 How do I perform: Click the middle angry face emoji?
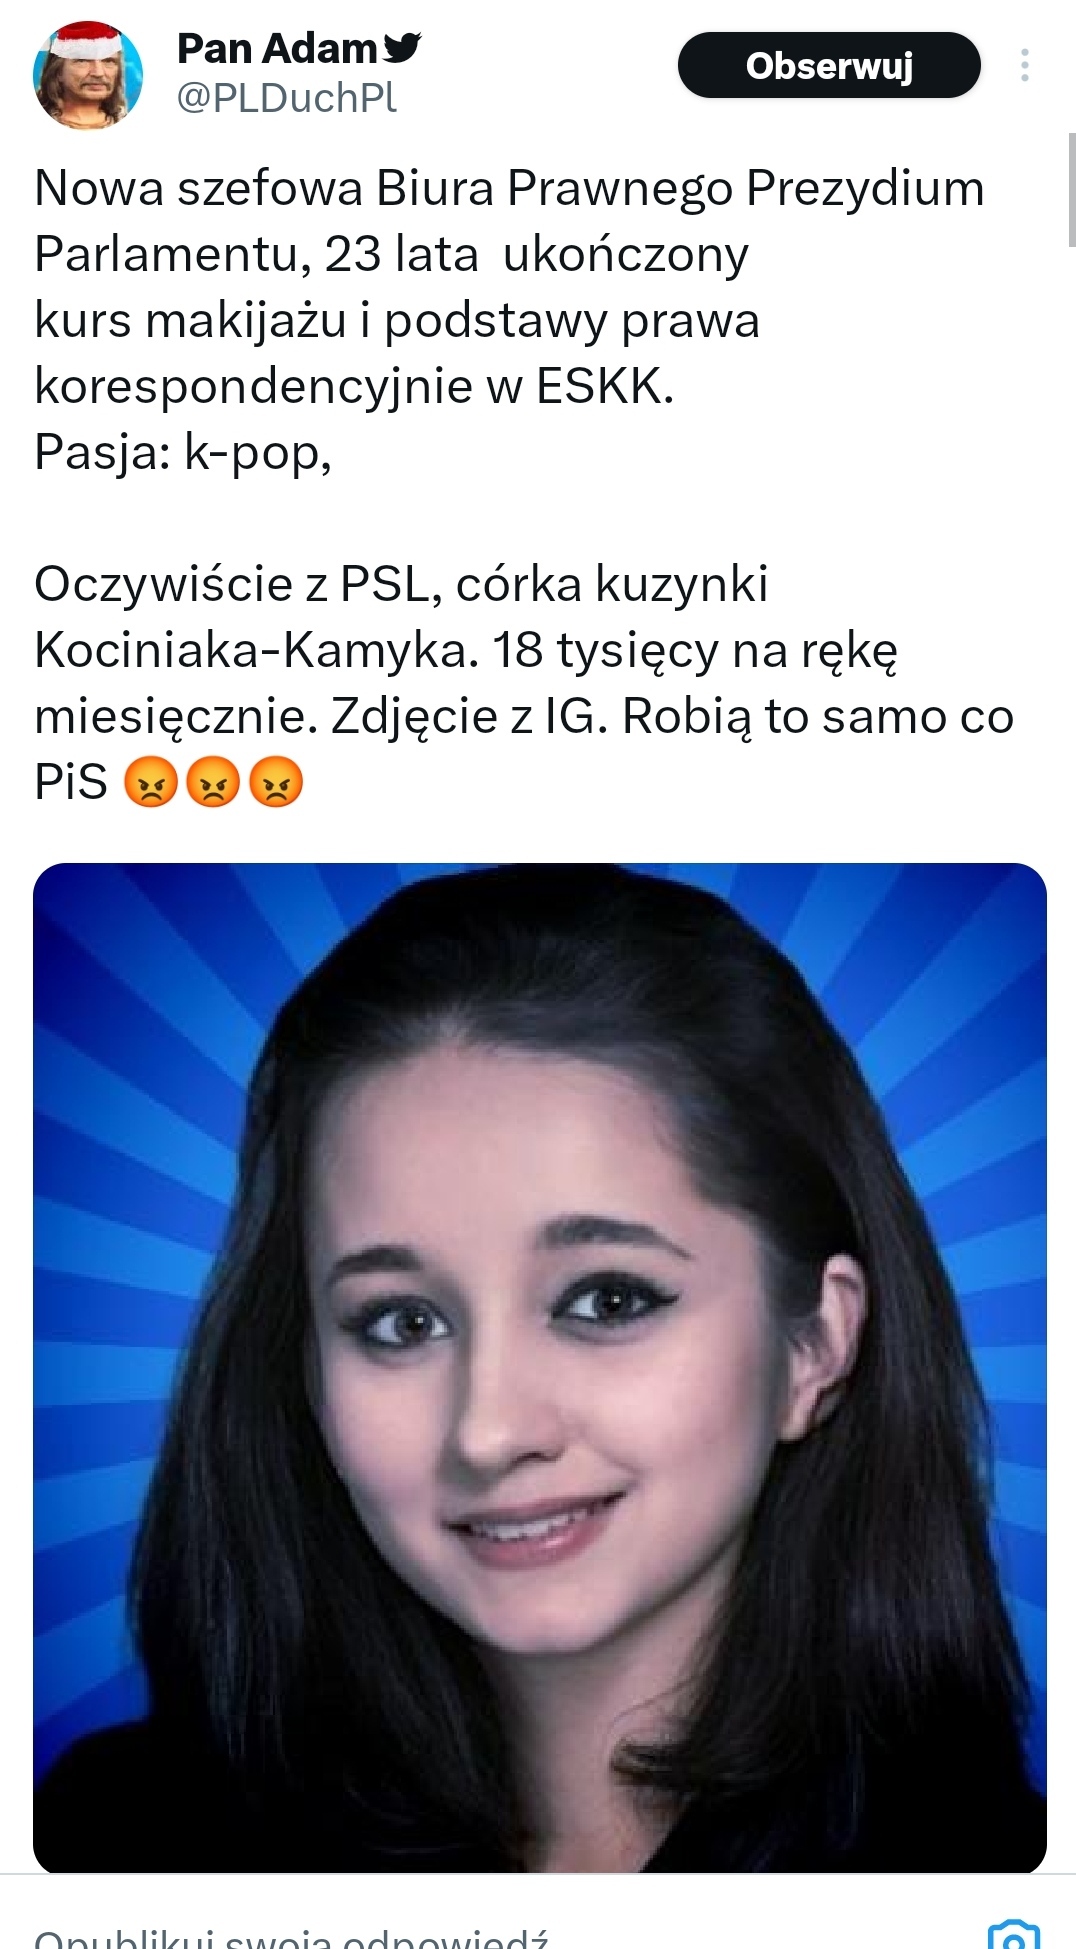point(213,781)
